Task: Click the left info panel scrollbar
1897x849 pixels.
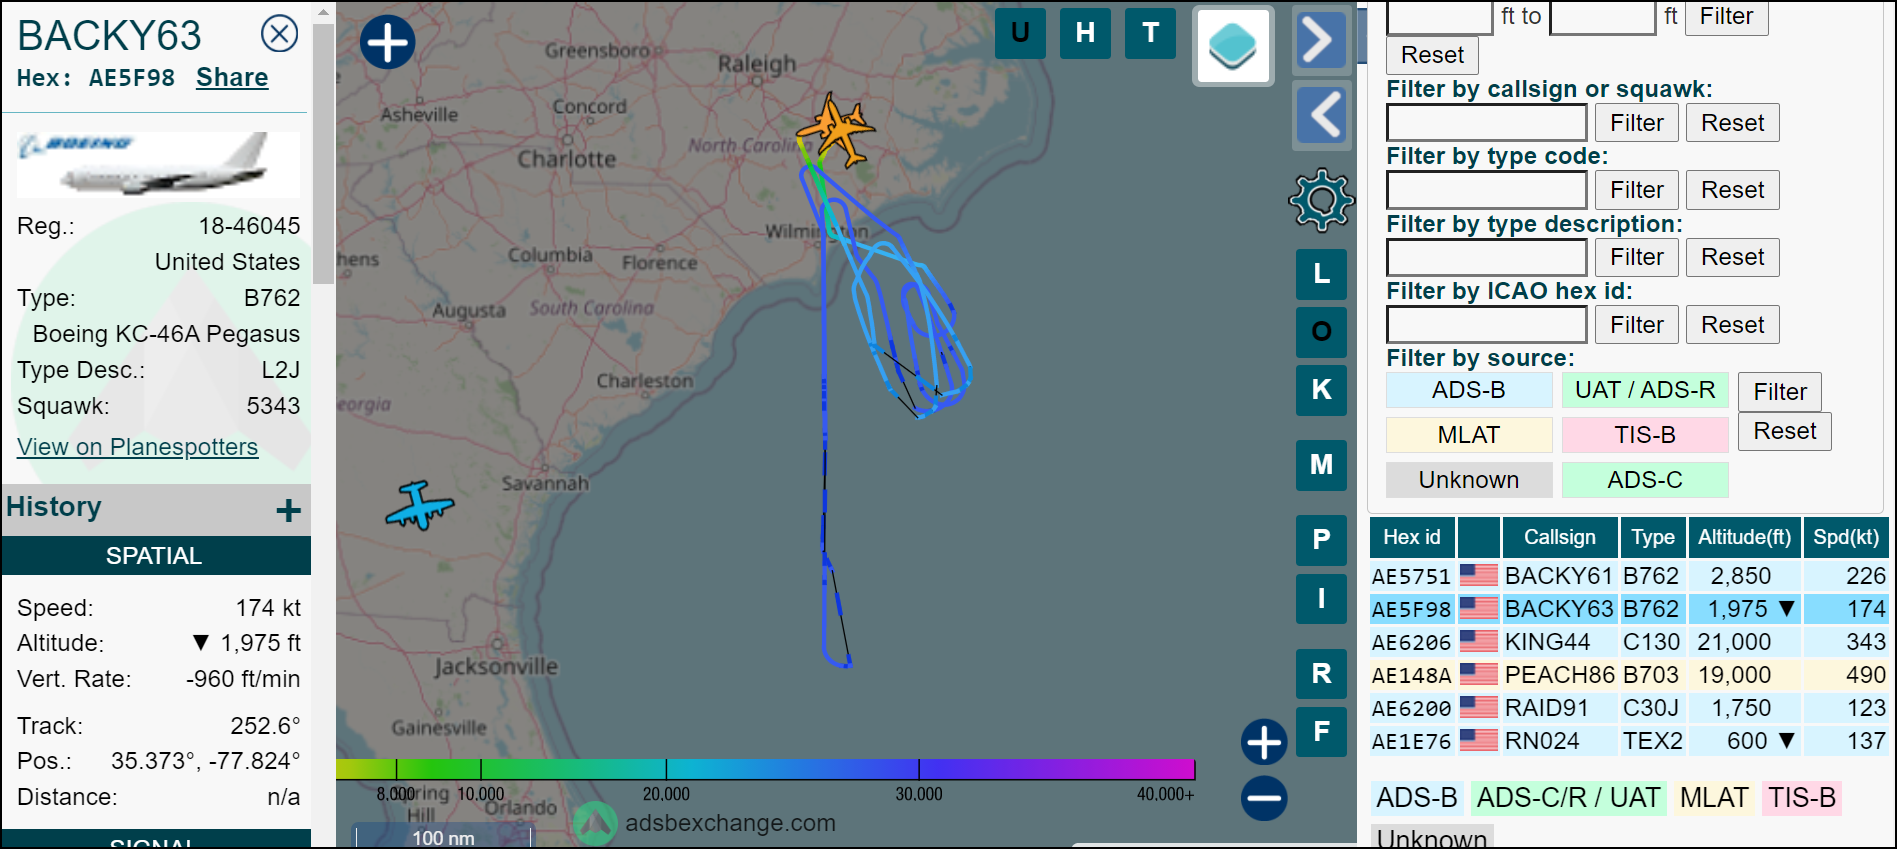Action: pos(323,155)
